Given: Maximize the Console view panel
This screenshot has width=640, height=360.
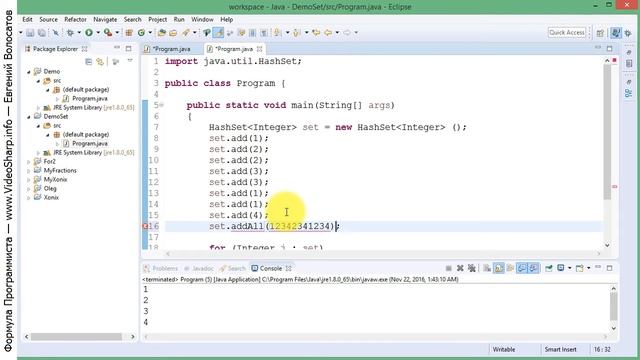Looking at the screenshot, I should coord(609,268).
